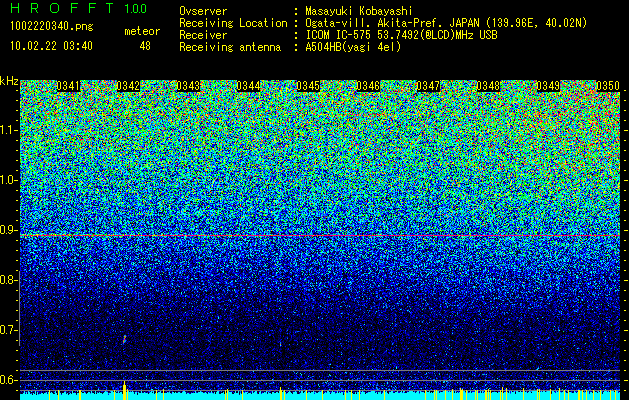This screenshot has width=629, height=400.
Task: Select observer name Masayuki Kobayashi
Action: [359, 11]
